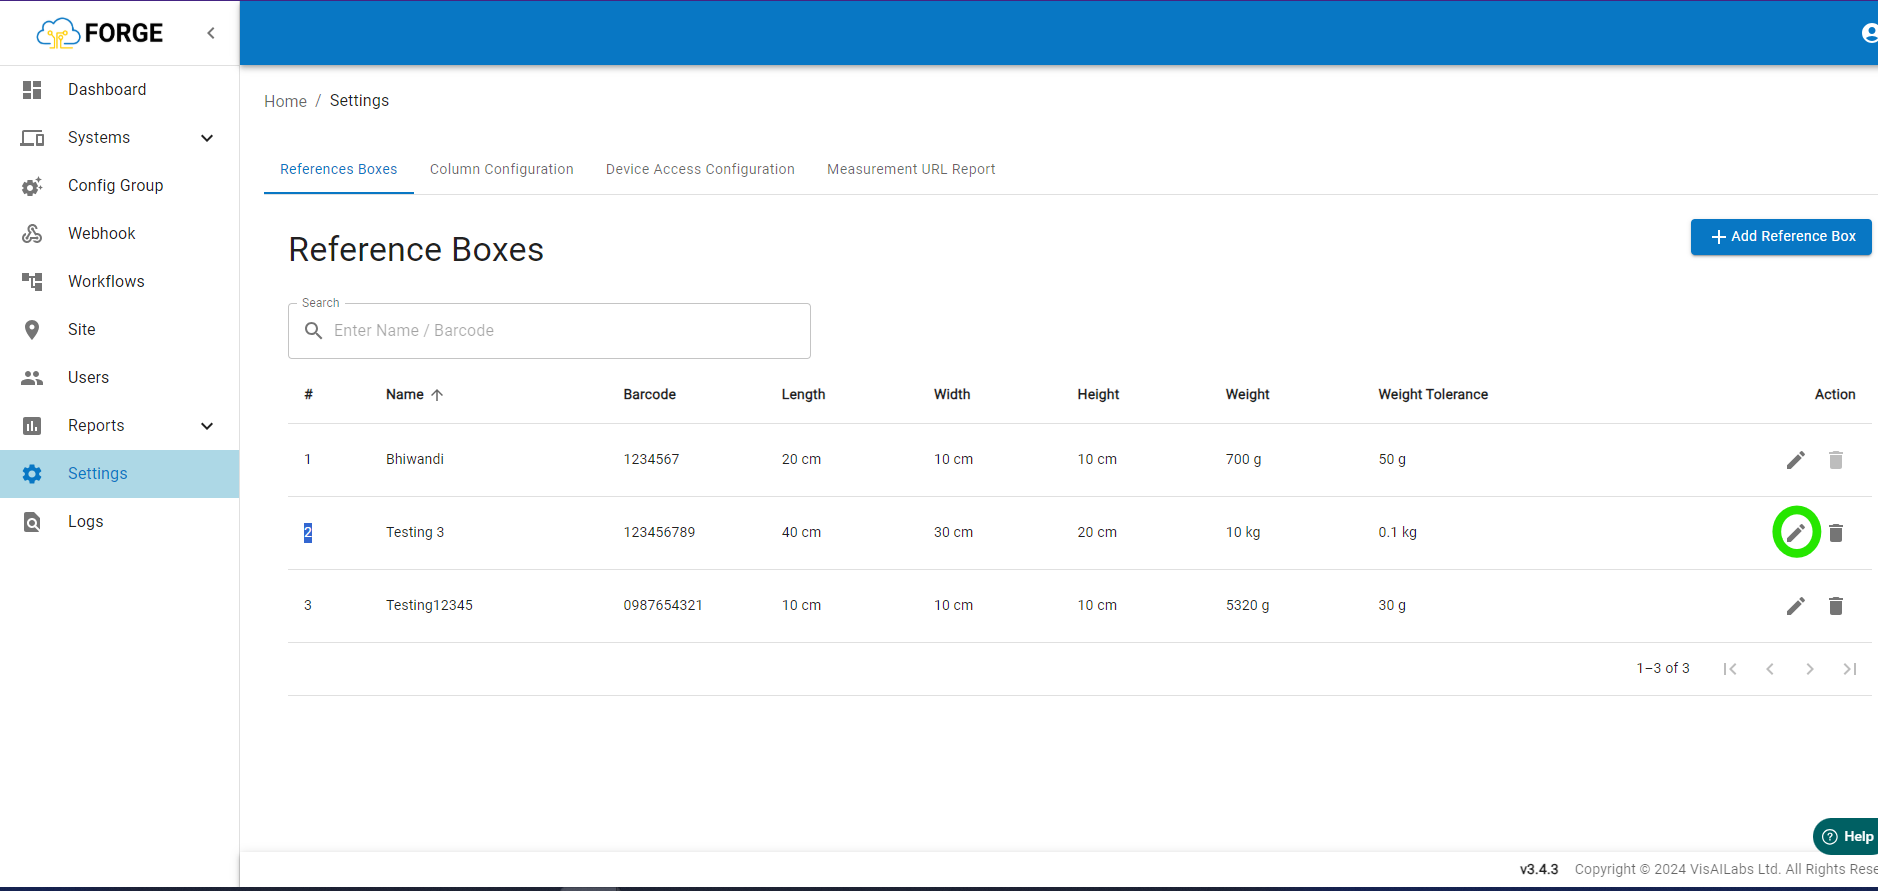
Task: Click the Workflows tree icon
Action: 32,282
